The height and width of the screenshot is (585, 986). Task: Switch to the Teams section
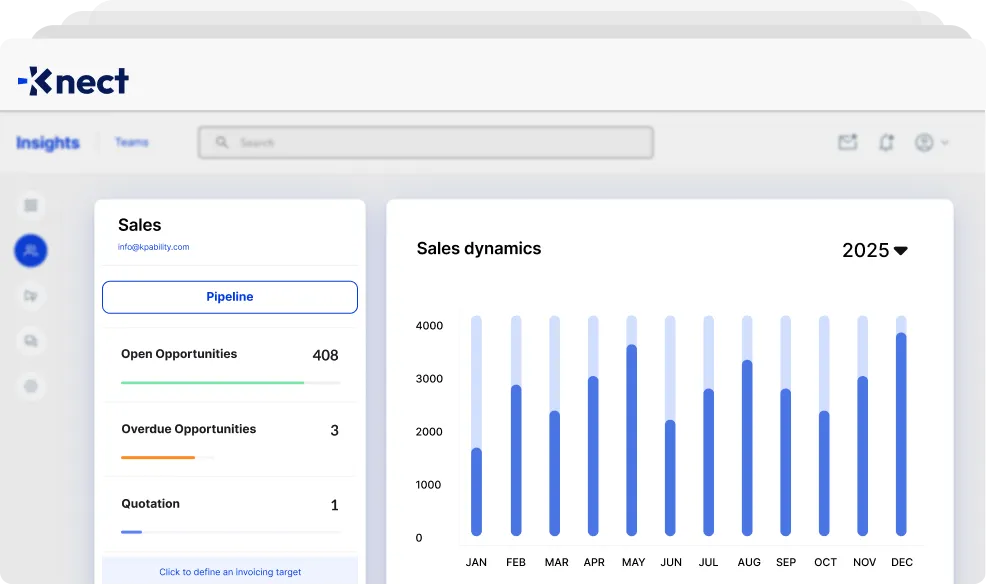click(131, 142)
